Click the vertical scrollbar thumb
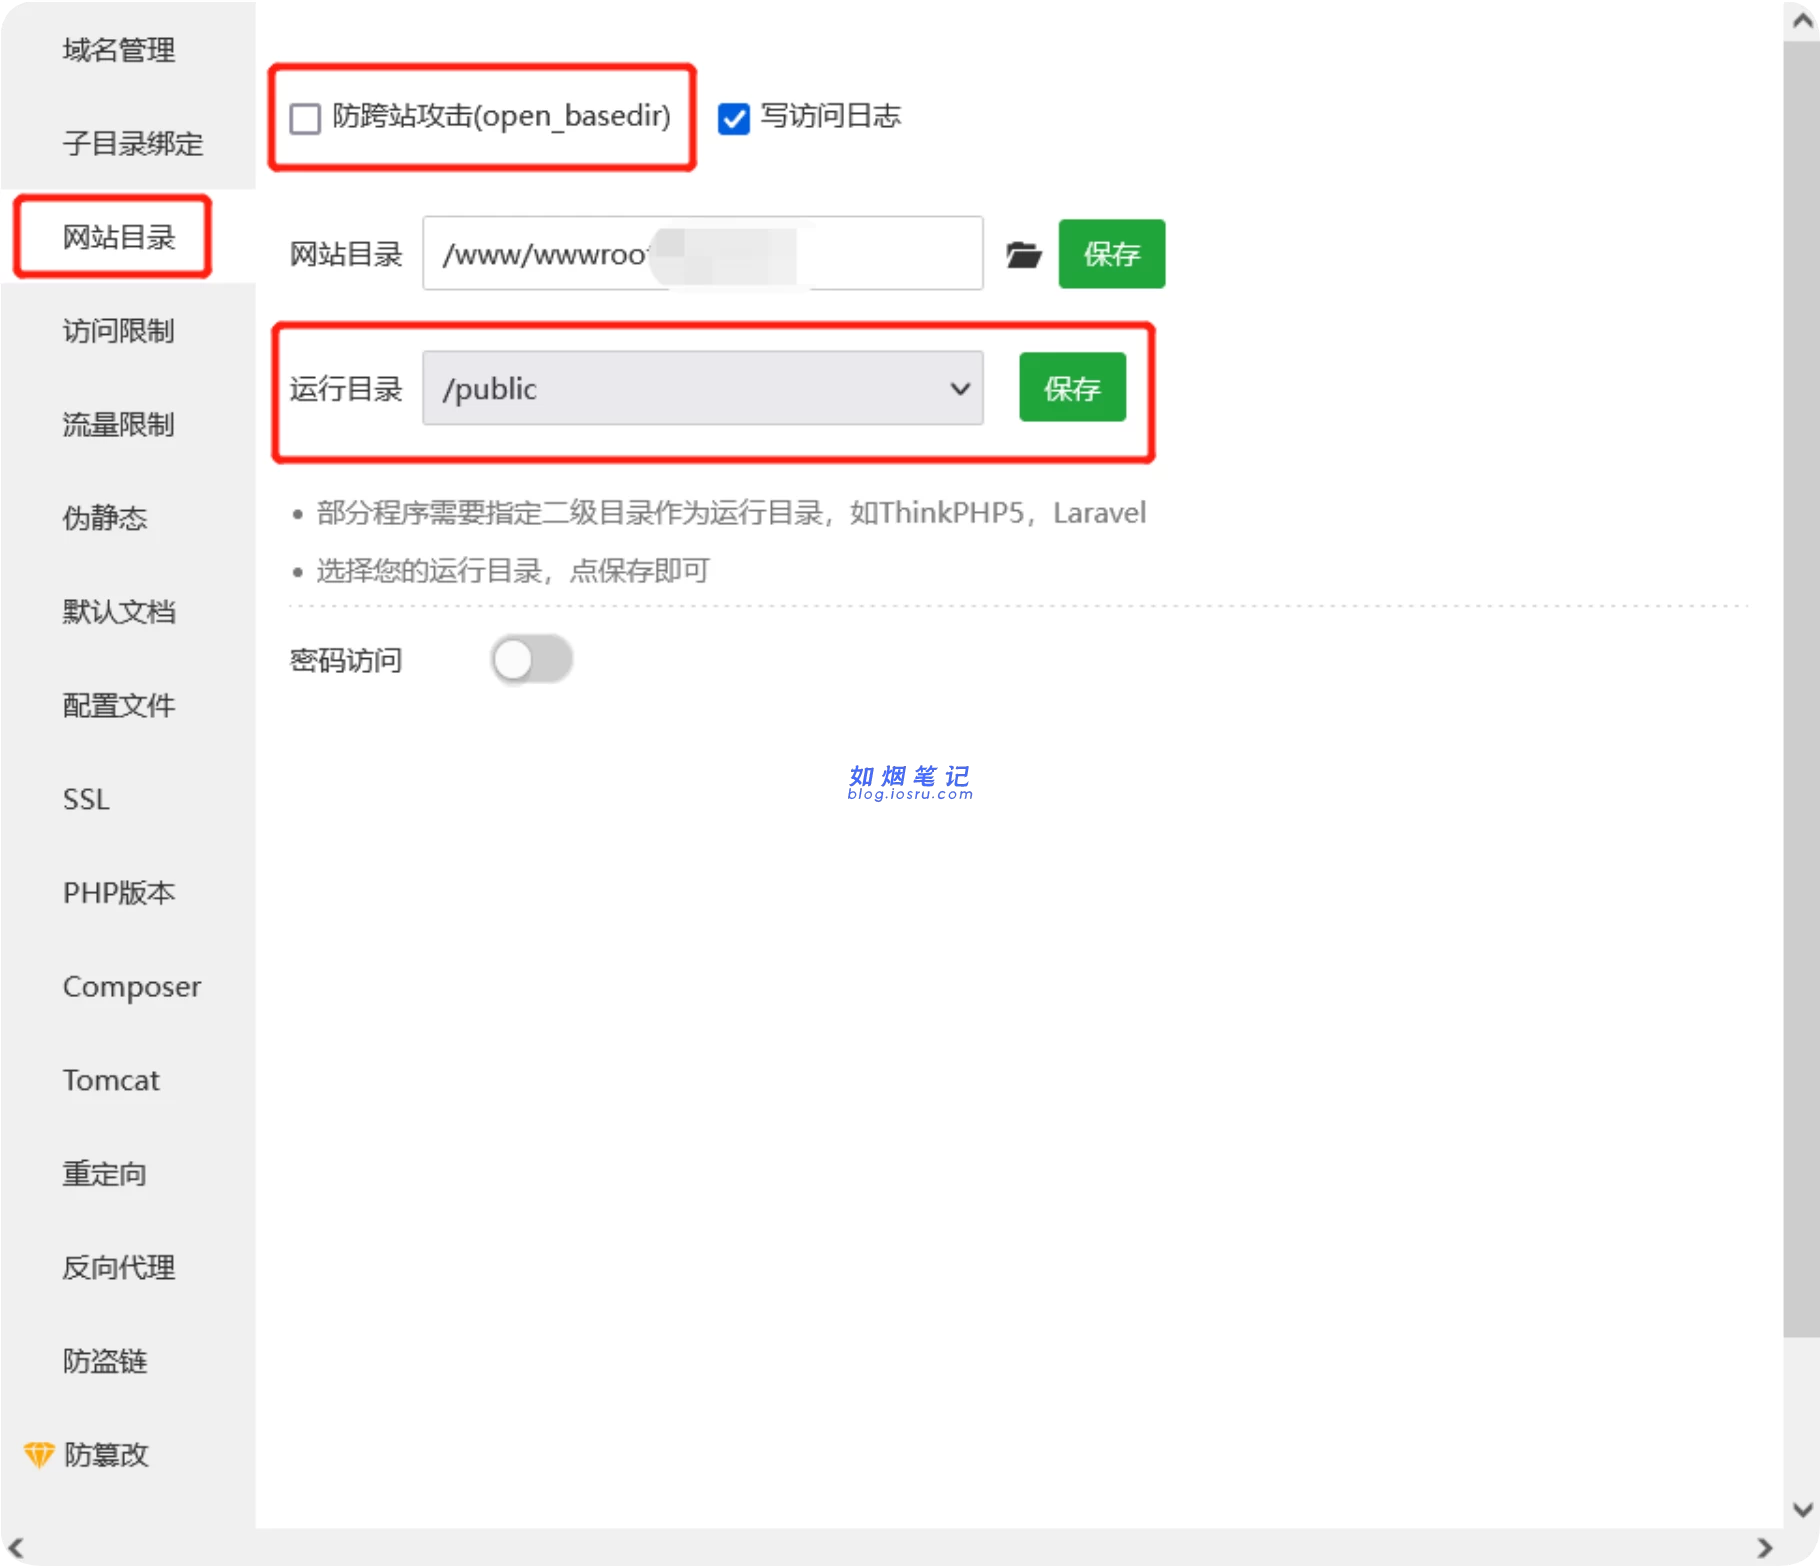 [x=1802, y=688]
